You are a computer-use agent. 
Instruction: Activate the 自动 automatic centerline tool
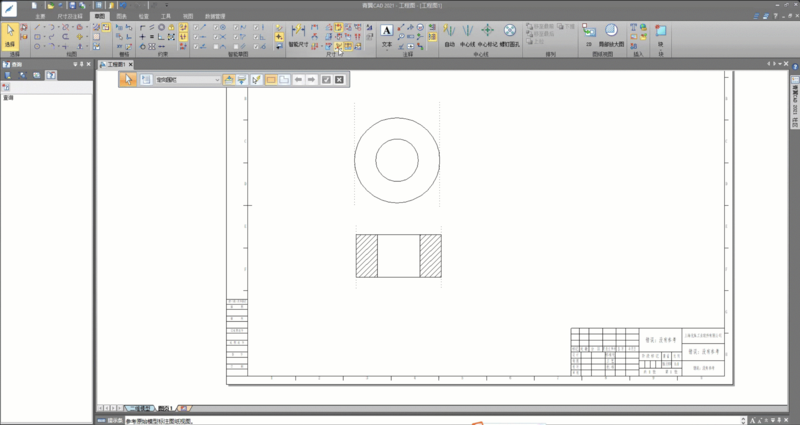coord(449,34)
